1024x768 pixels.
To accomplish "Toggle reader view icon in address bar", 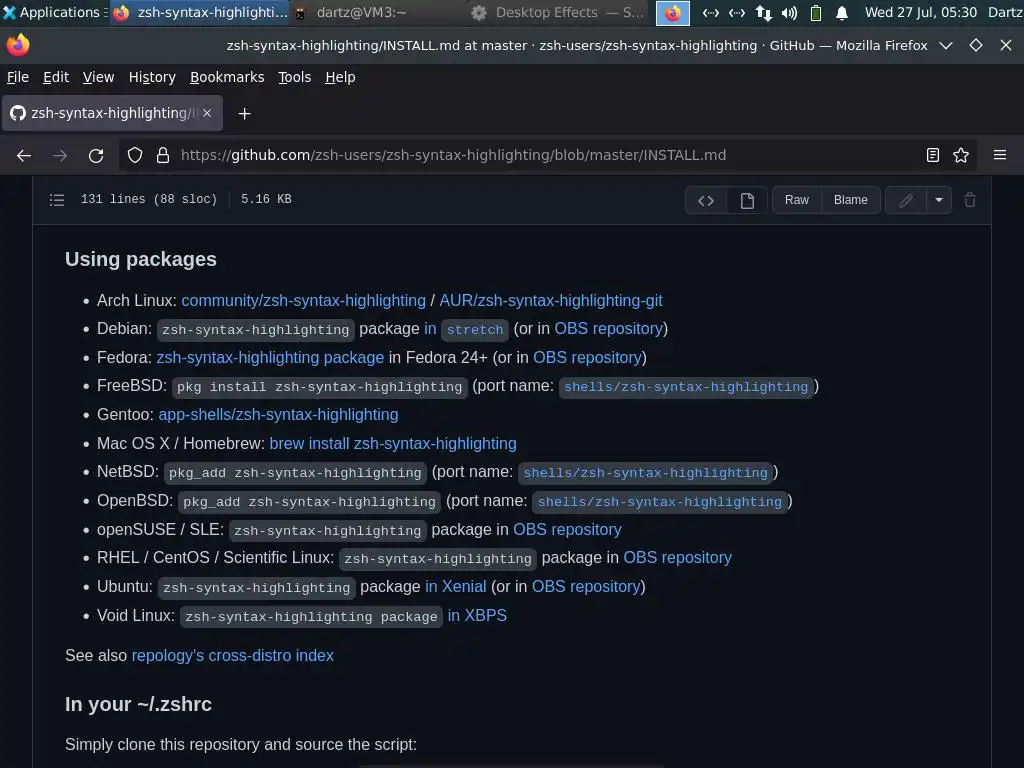I will point(933,155).
